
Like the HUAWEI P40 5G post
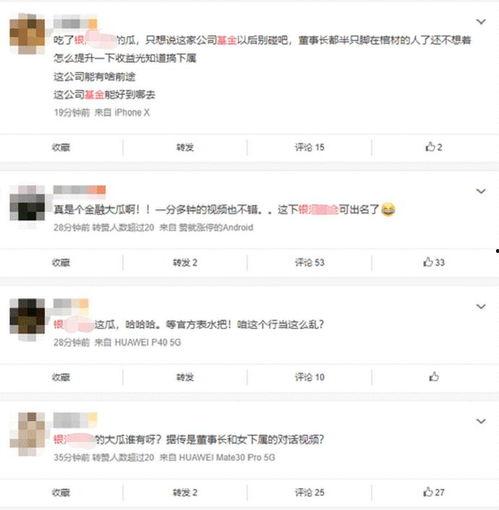[x=434, y=377]
